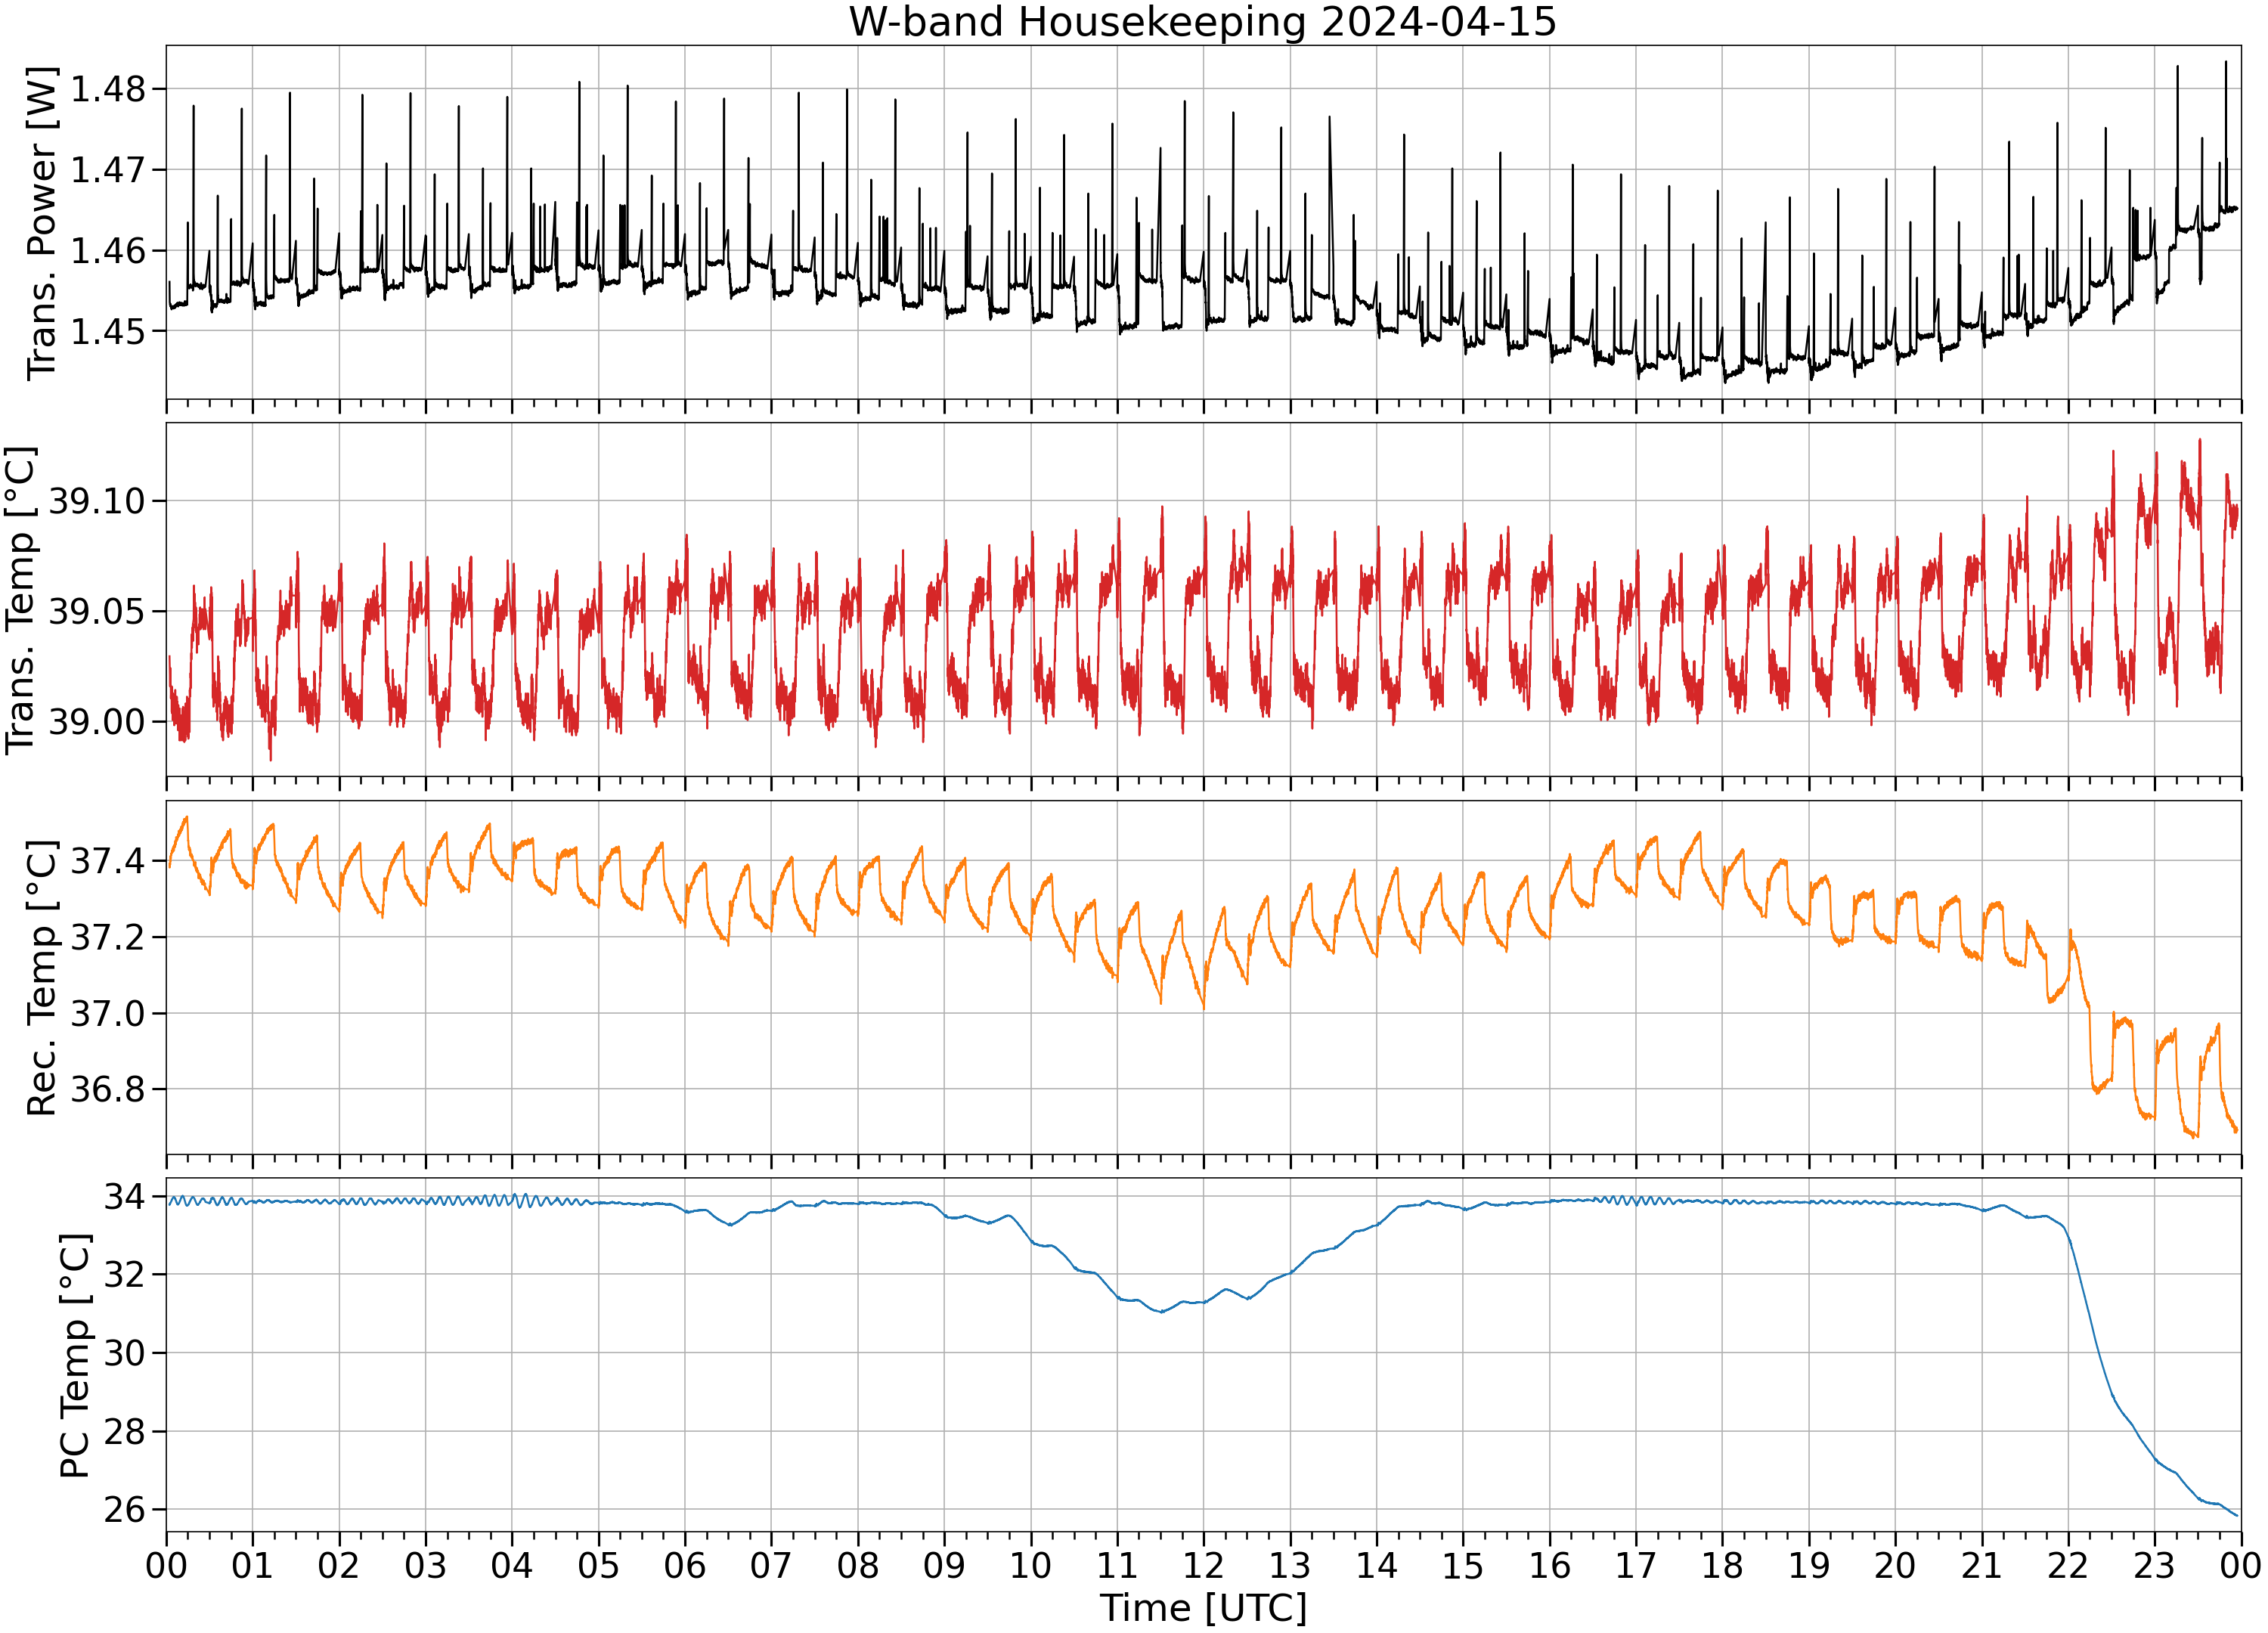Click the Time [UTC] x-axis label
The height and width of the screenshot is (1633, 2268).
pos(1203,1609)
